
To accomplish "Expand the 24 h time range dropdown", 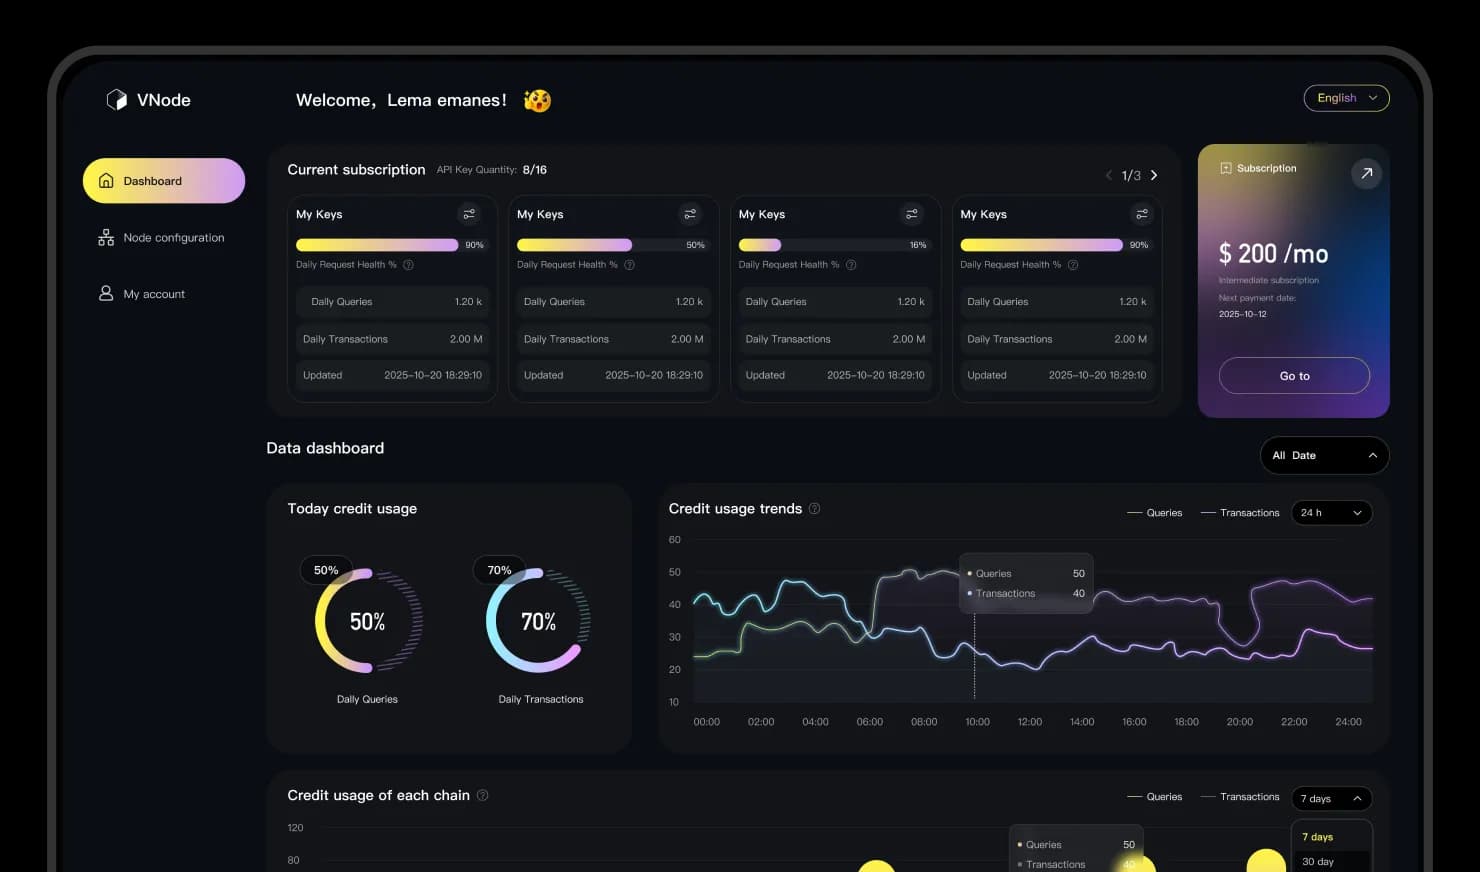I will click(x=1331, y=512).
